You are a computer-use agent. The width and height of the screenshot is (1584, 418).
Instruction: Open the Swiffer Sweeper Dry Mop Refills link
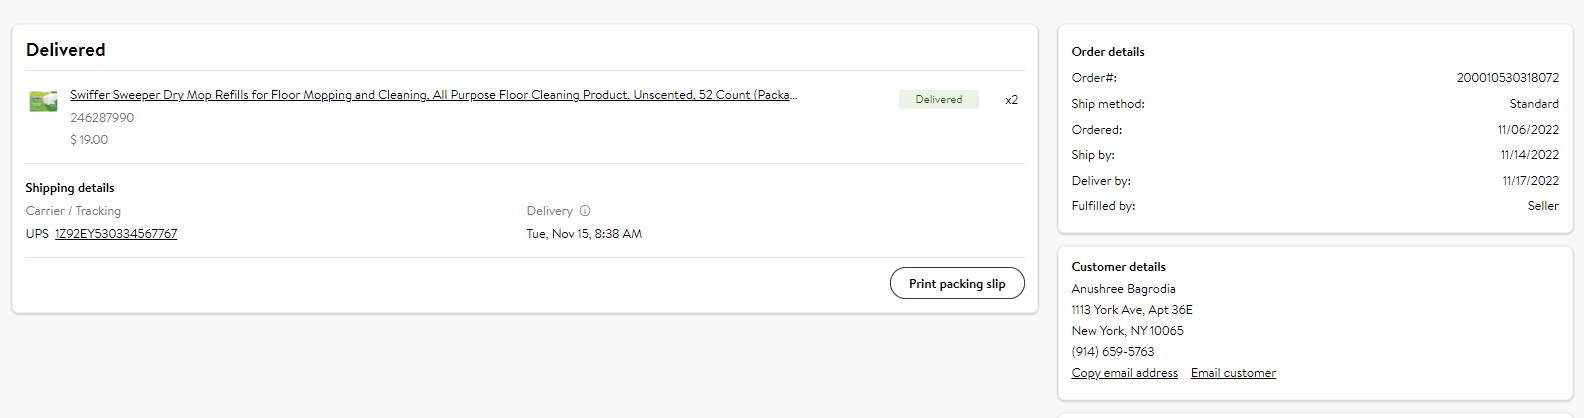click(x=433, y=95)
